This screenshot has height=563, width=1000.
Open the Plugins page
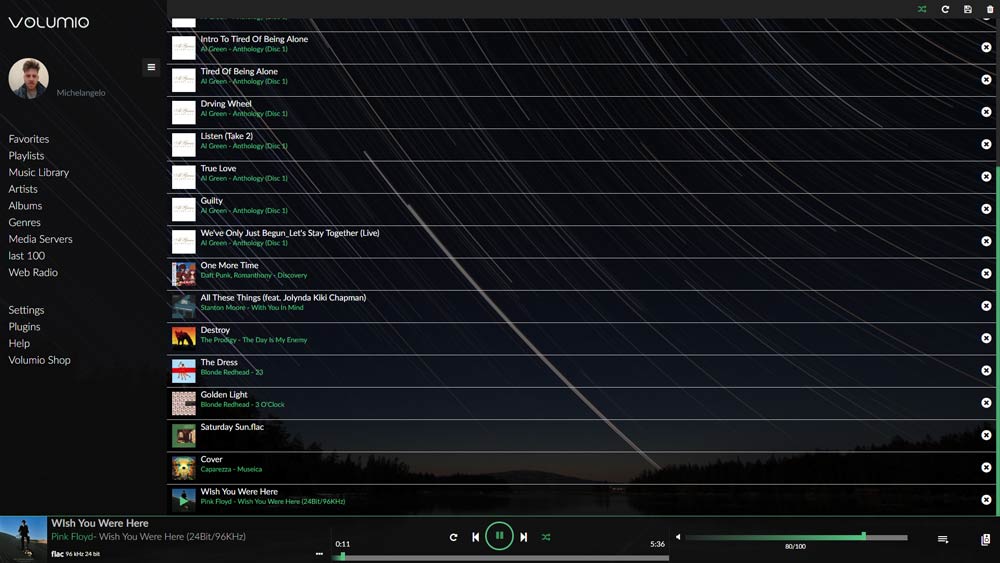pos(25,326)
